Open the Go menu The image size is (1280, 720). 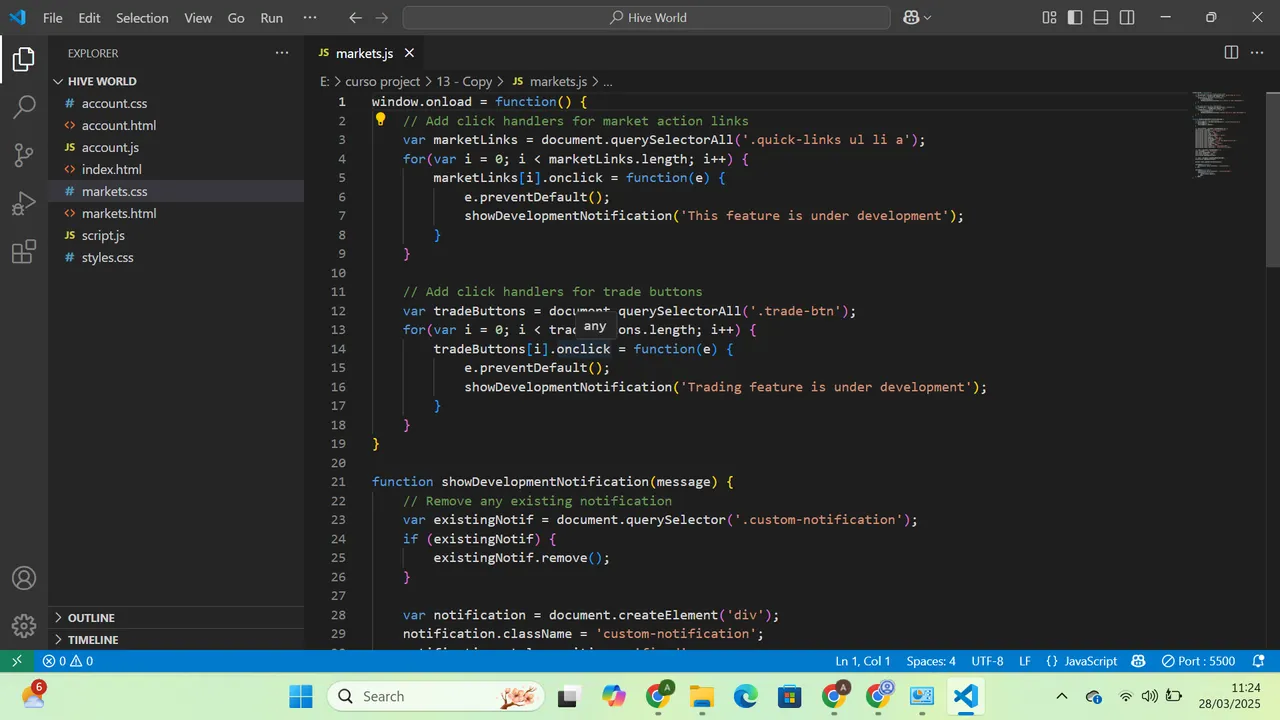236,18
